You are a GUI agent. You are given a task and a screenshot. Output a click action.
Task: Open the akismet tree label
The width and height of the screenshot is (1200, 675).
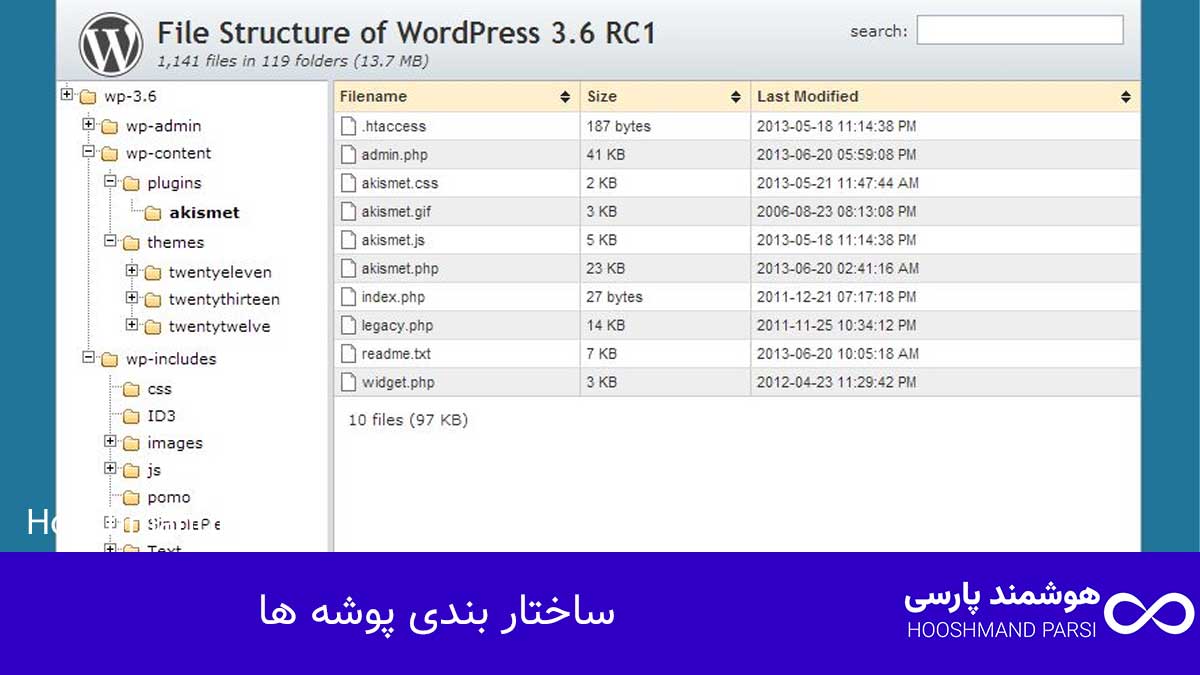point(204,212)
